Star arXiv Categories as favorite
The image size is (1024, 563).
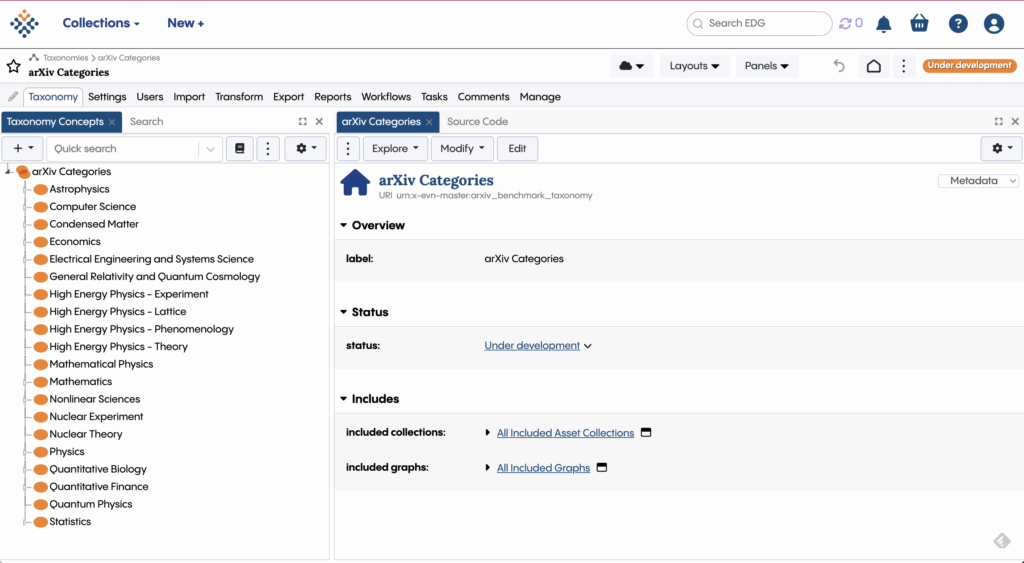[x=14, y=66]
